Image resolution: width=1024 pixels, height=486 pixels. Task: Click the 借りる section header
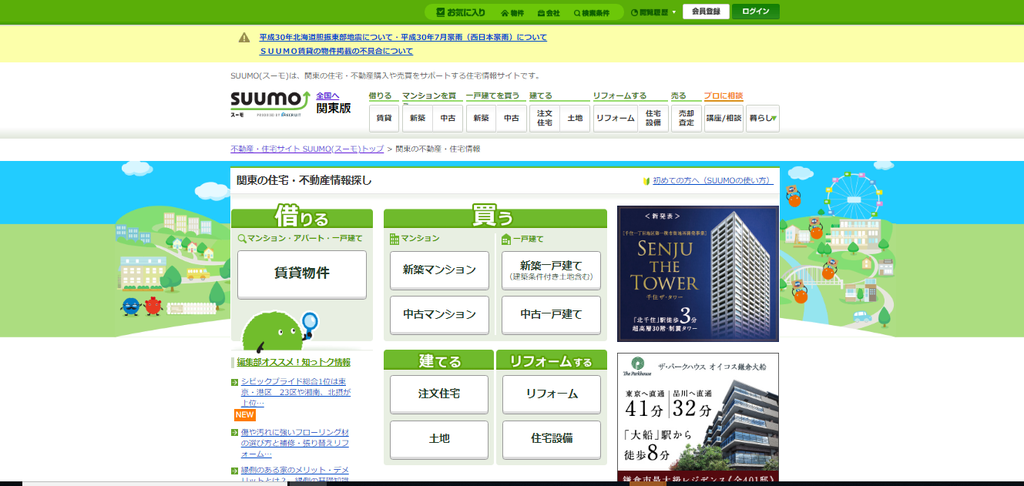point(302,218)
